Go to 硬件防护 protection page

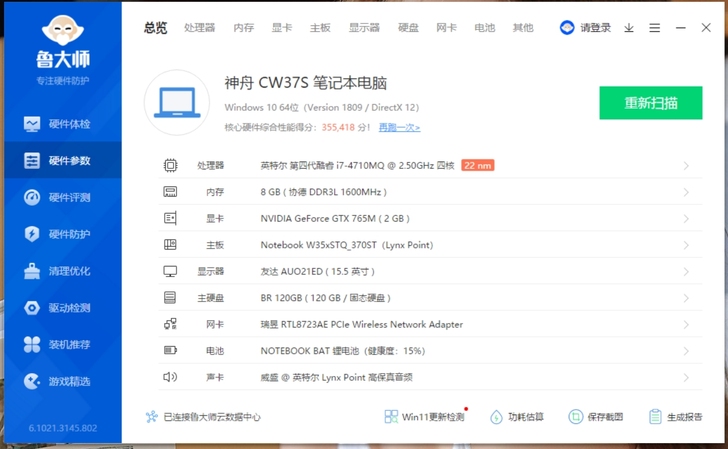[63, 234]
